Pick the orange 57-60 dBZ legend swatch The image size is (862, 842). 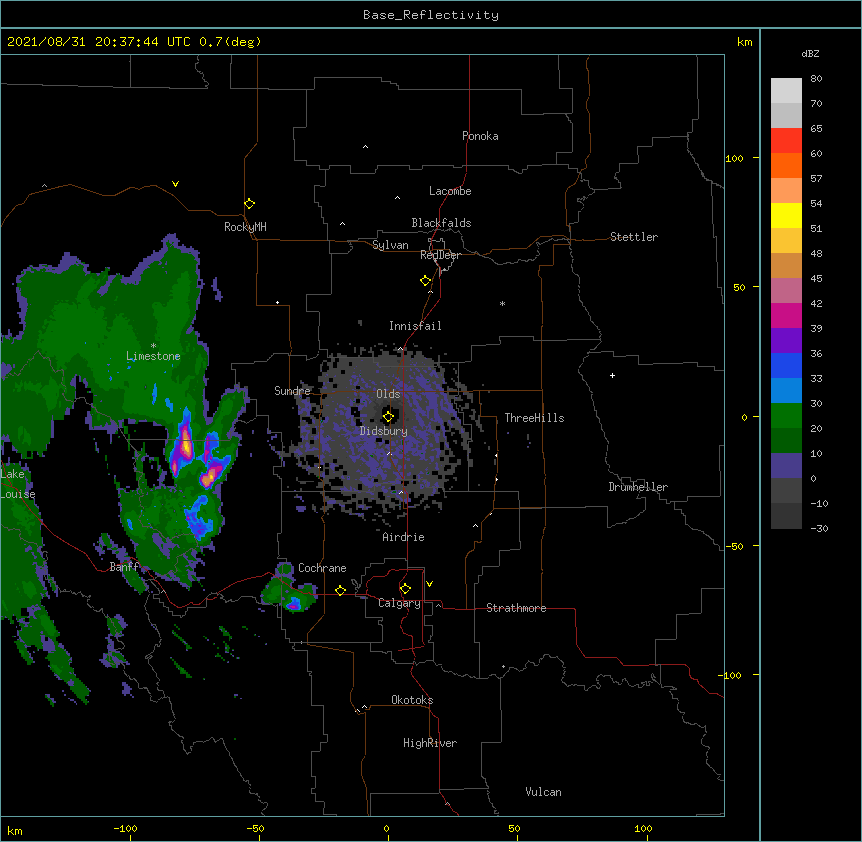pyautogui.click(x=786, y=165)
